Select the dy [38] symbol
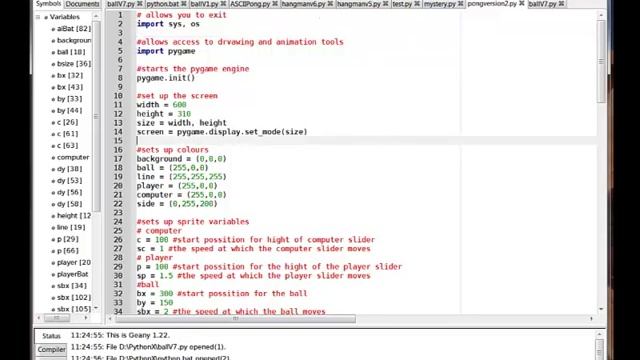This screenshot has height=360, width=640. (69, 169)
